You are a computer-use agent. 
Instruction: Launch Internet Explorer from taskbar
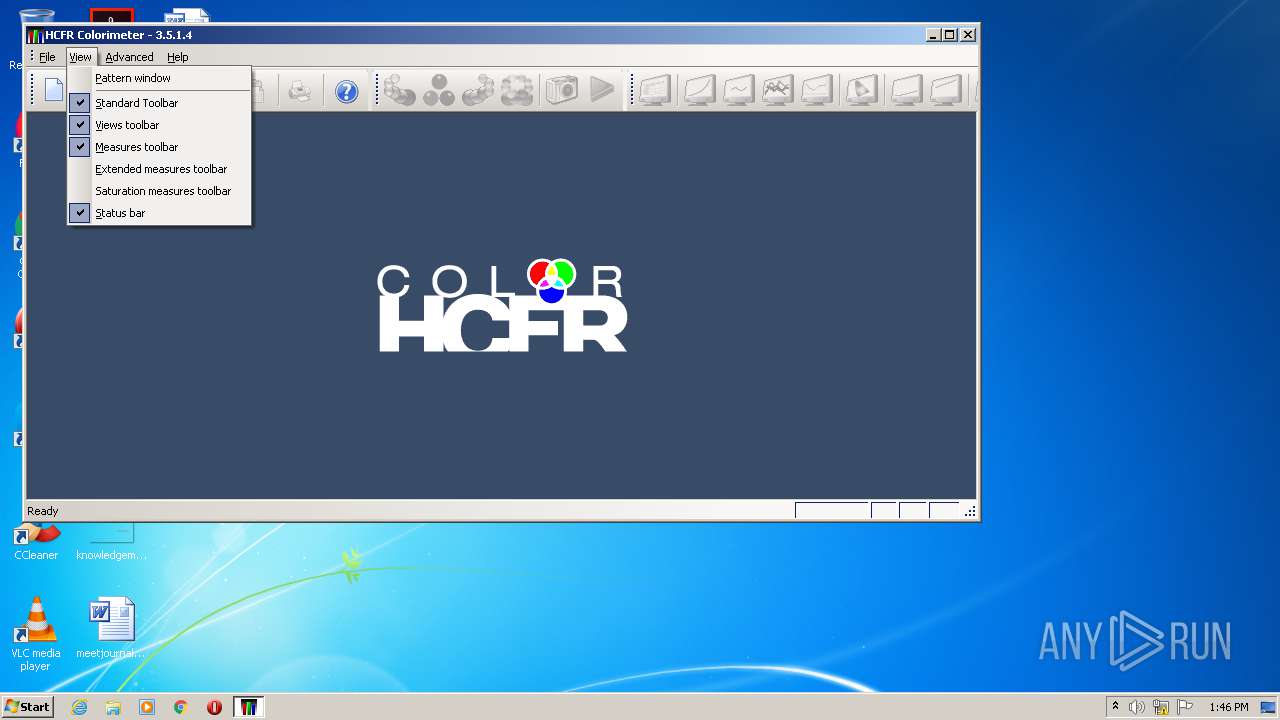click(x=79, y=707)
